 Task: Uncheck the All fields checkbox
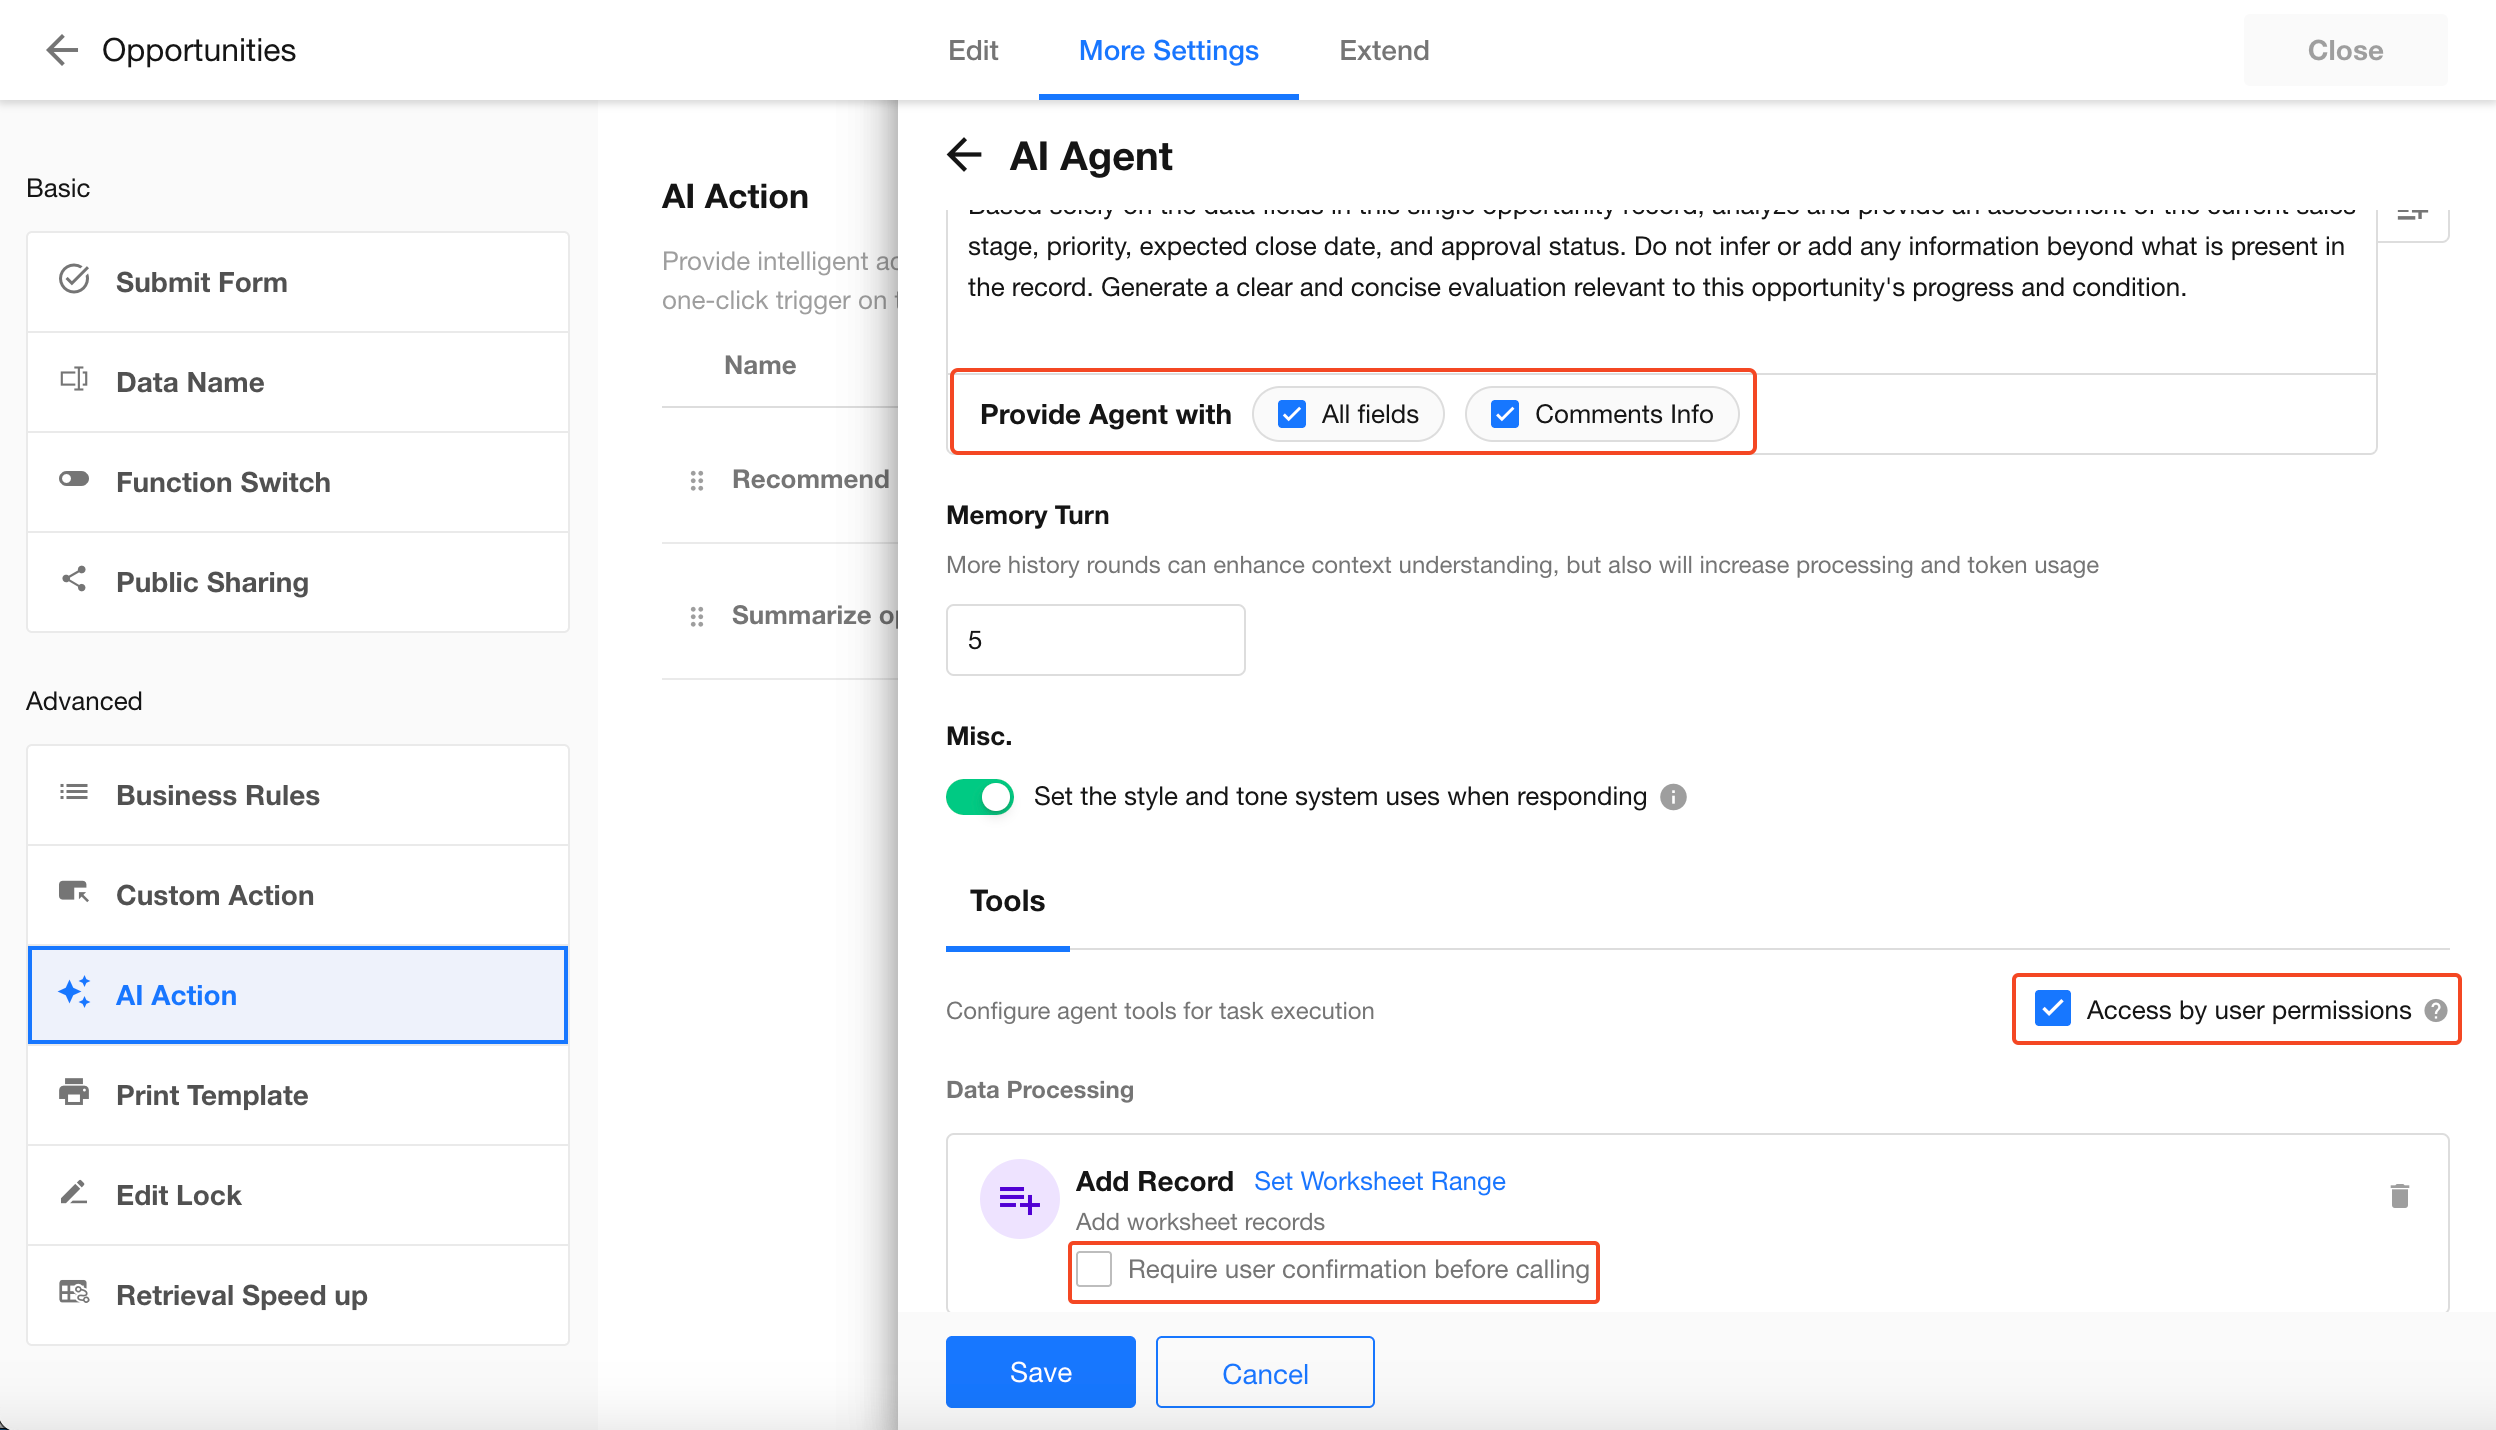click(x=1292, y=414)
